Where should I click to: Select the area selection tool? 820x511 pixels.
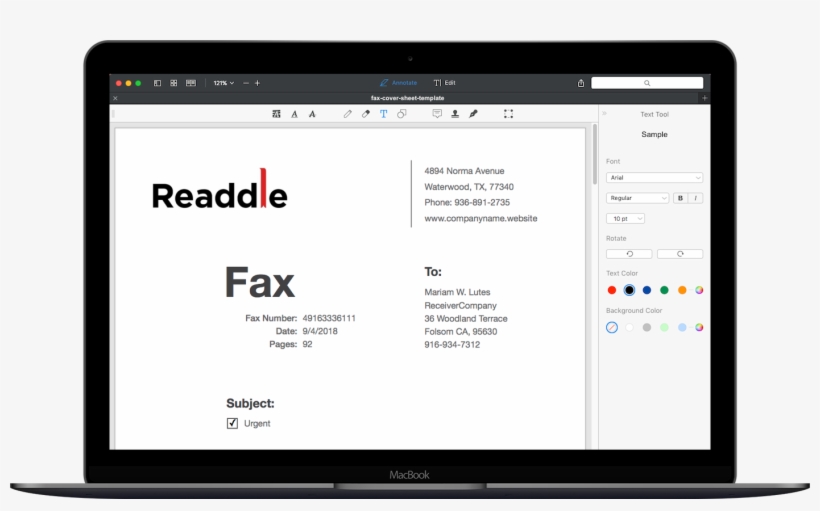point(508,114)
